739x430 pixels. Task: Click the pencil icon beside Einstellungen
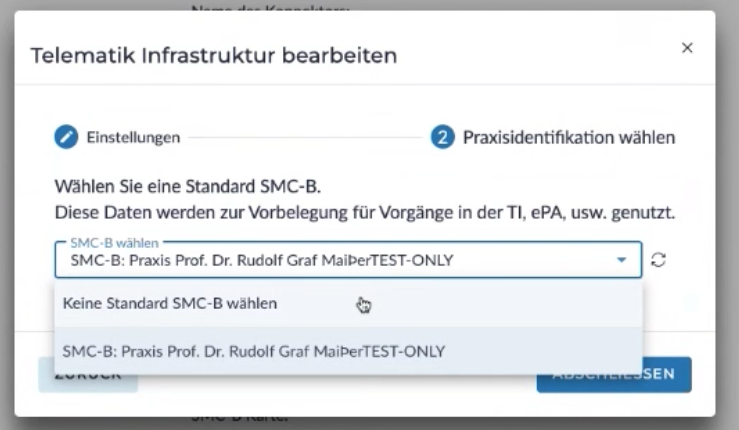click(66, 138)
